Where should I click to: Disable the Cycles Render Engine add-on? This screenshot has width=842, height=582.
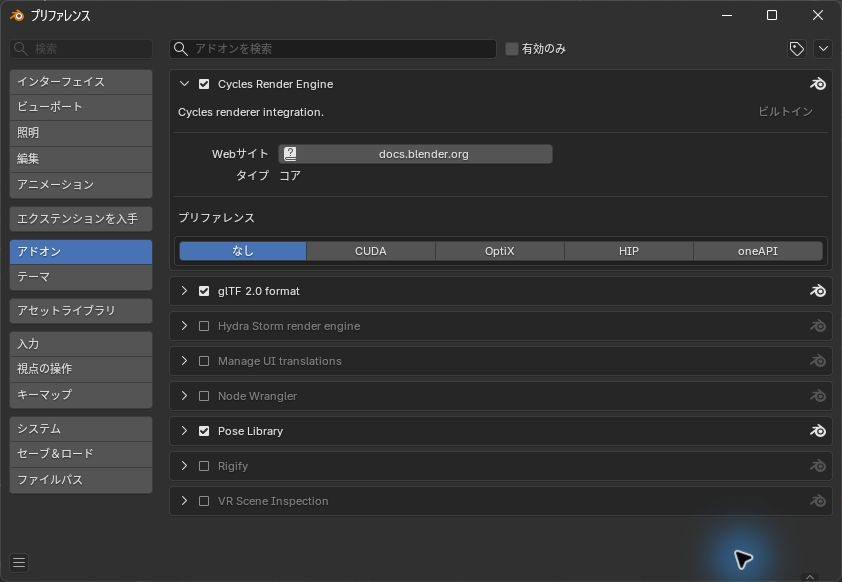[x=204, y=84]
